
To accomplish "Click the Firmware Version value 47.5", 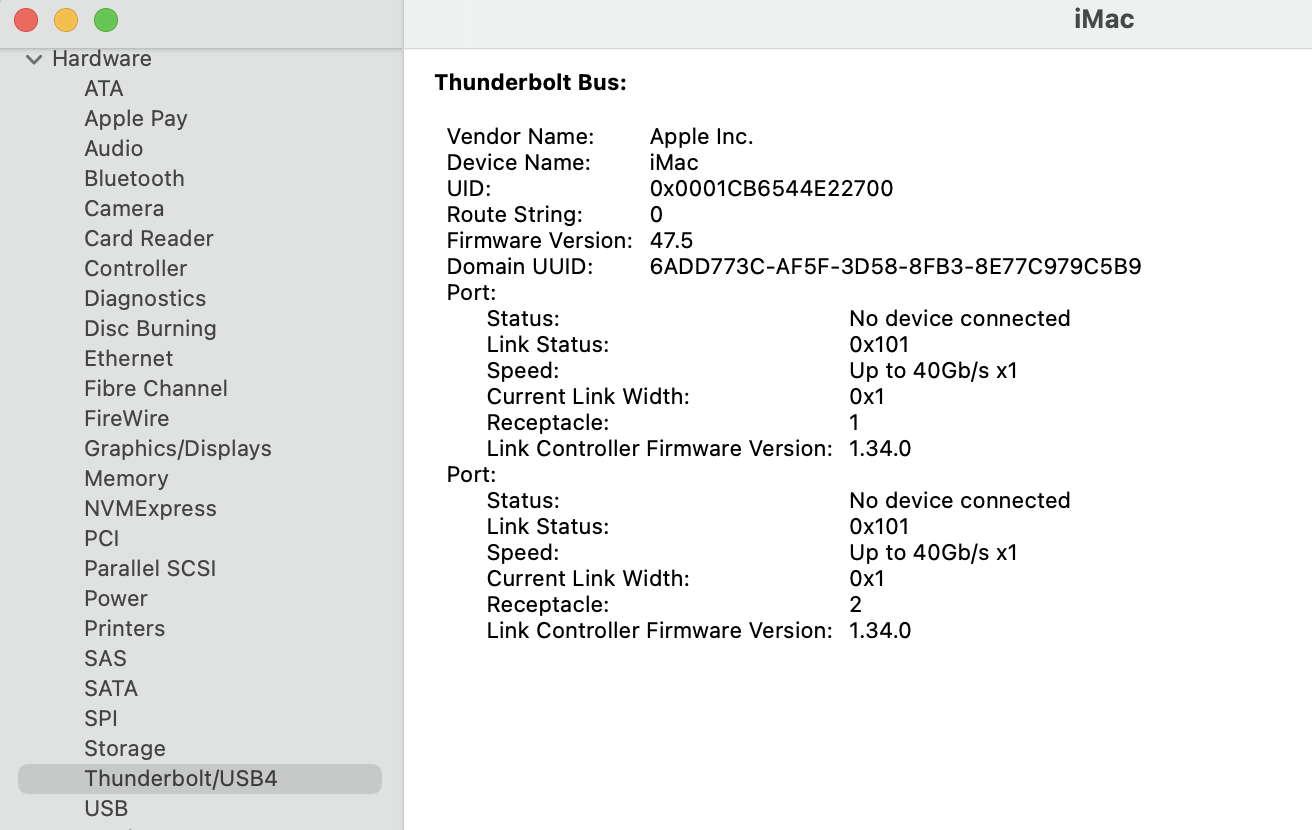I will 671,241.
